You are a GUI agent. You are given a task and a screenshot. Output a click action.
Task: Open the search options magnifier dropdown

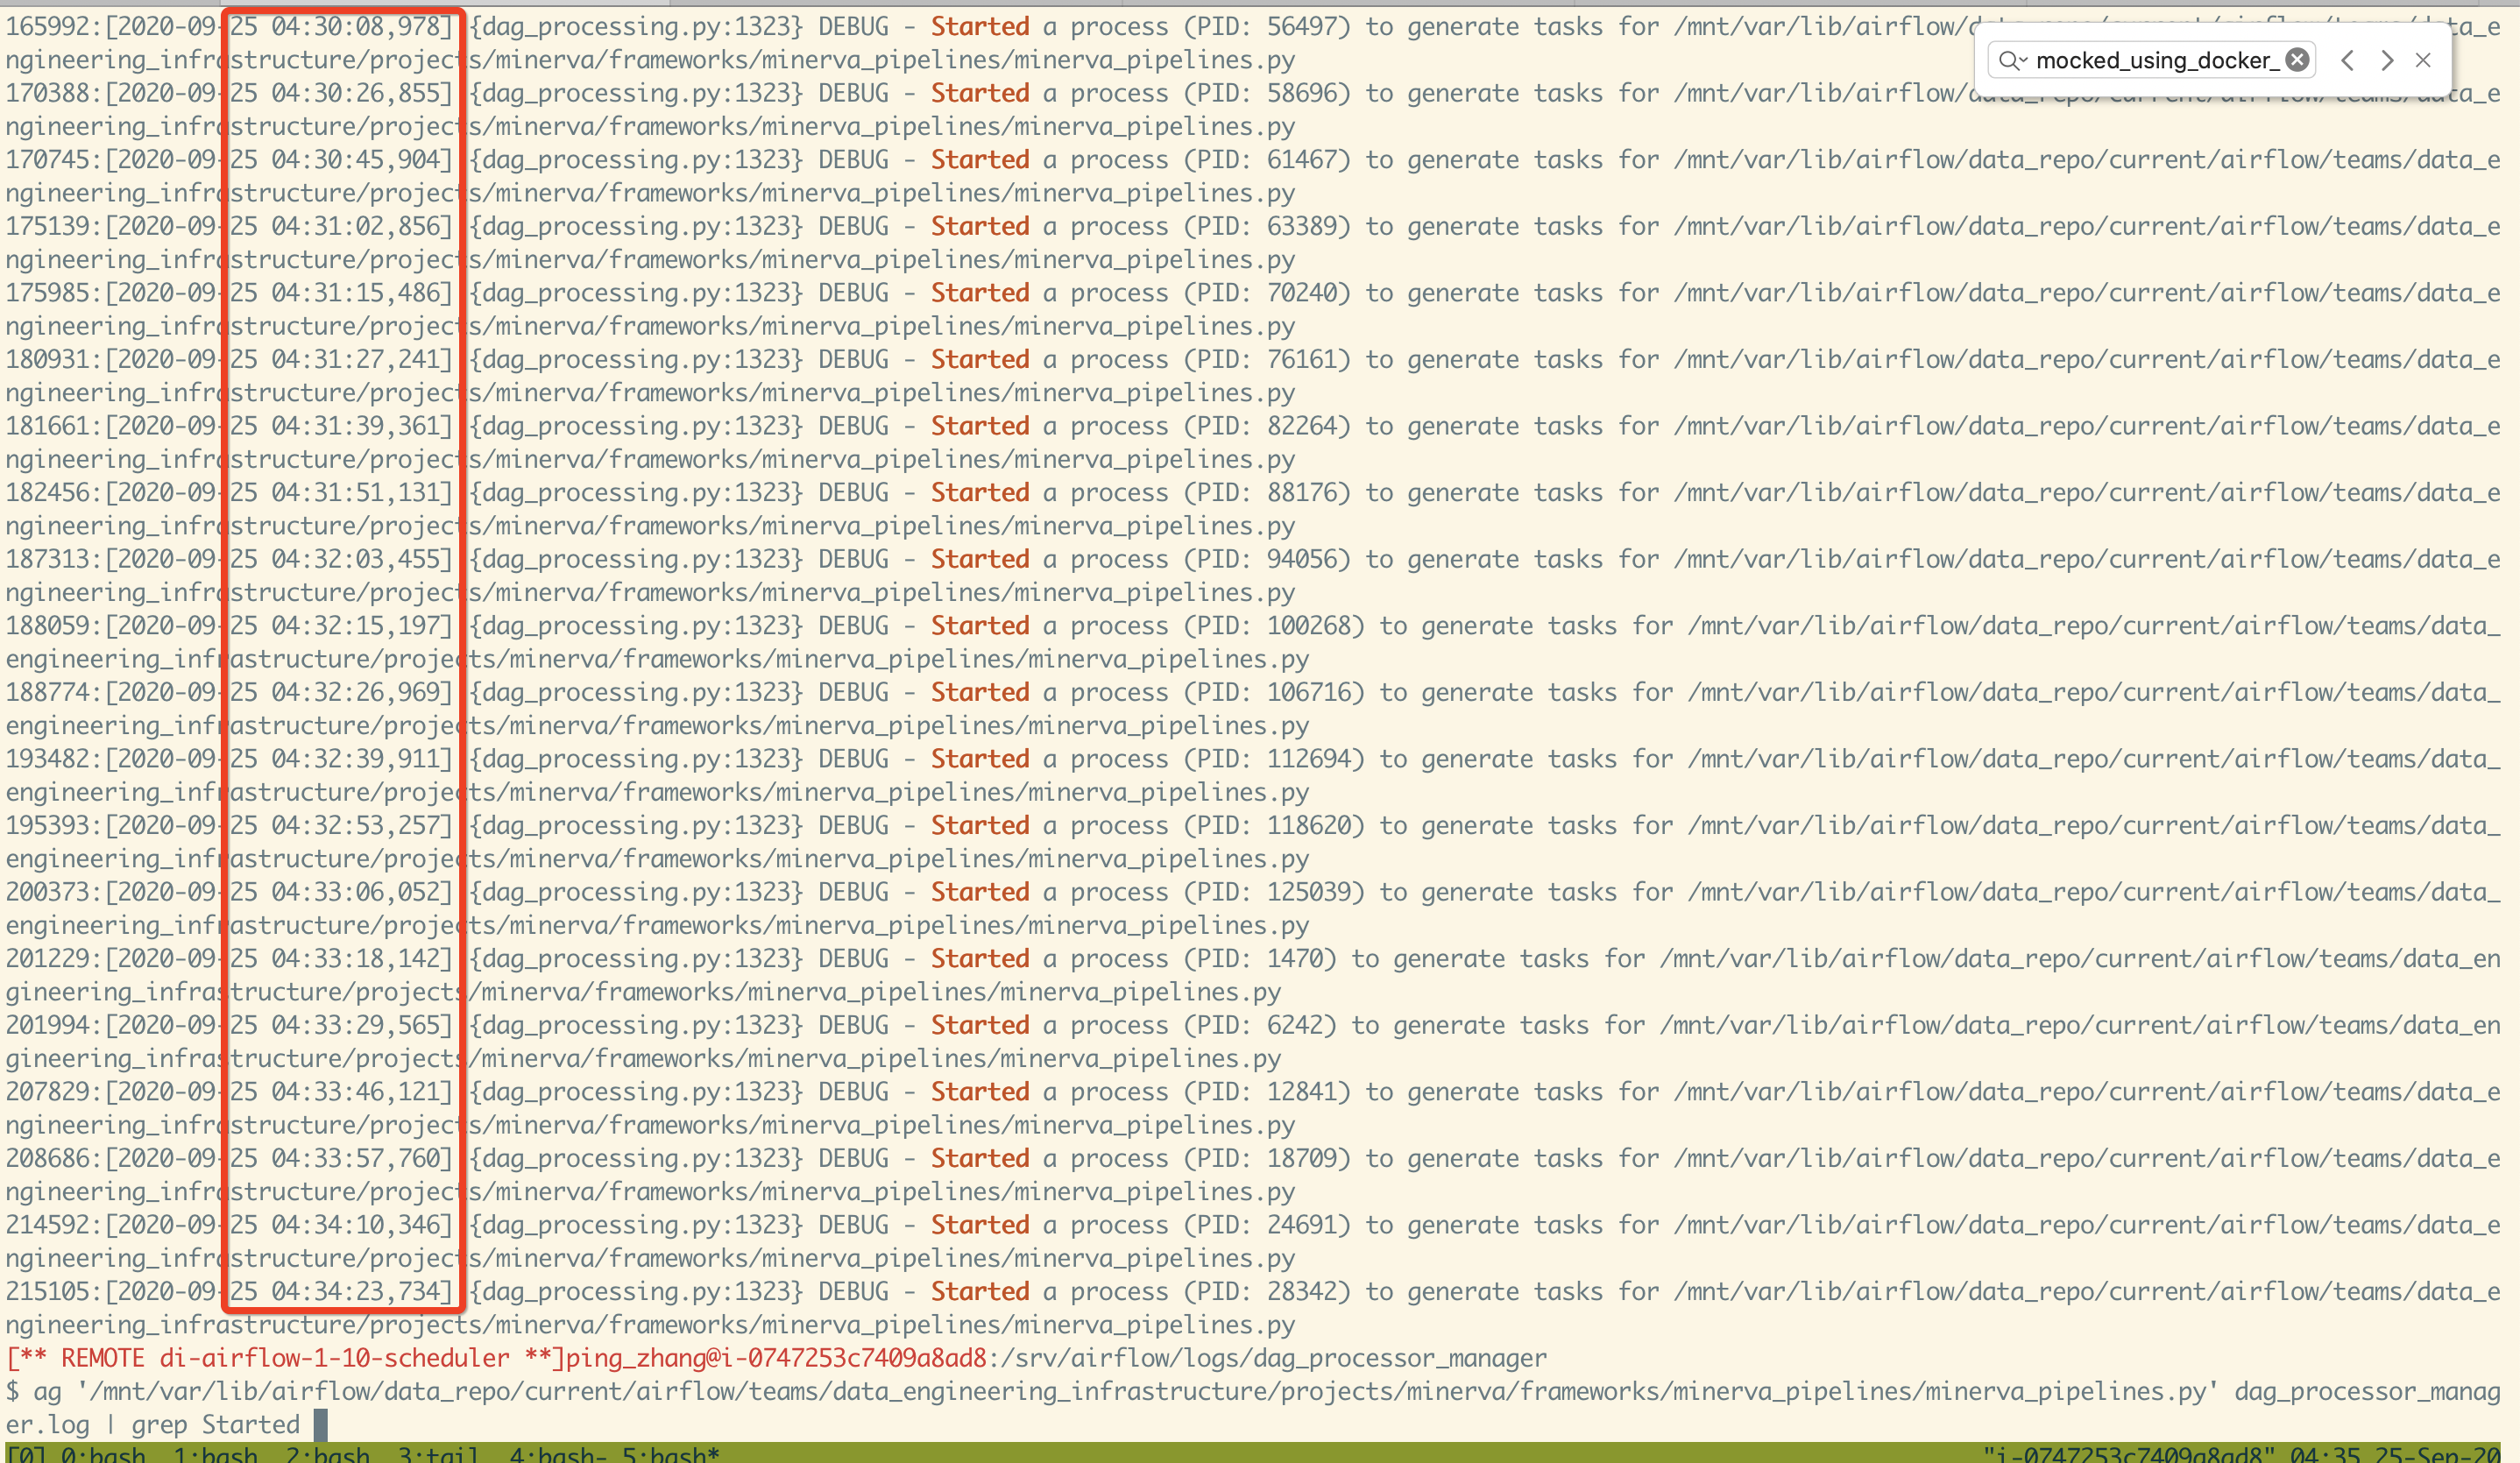[x=2011, y=61]
